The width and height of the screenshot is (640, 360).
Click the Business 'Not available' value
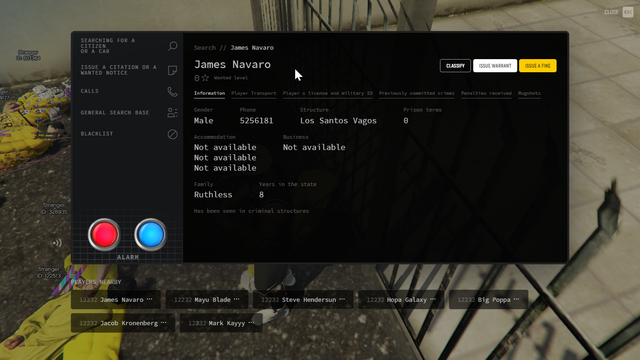pyautogui.click(x=314, y=147)
